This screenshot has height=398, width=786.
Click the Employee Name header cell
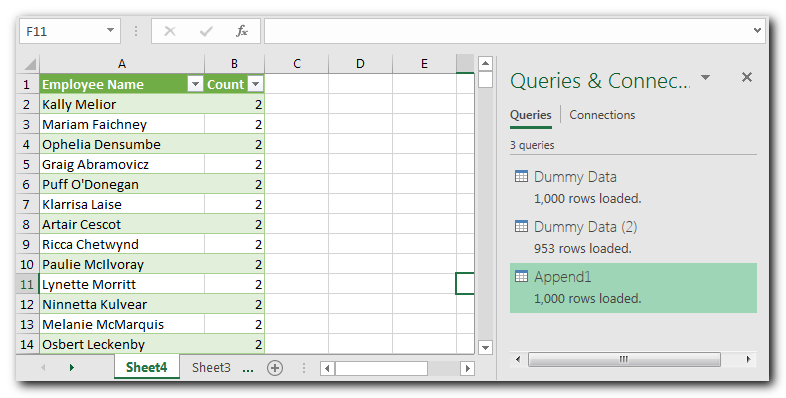(x=122, y=84)
